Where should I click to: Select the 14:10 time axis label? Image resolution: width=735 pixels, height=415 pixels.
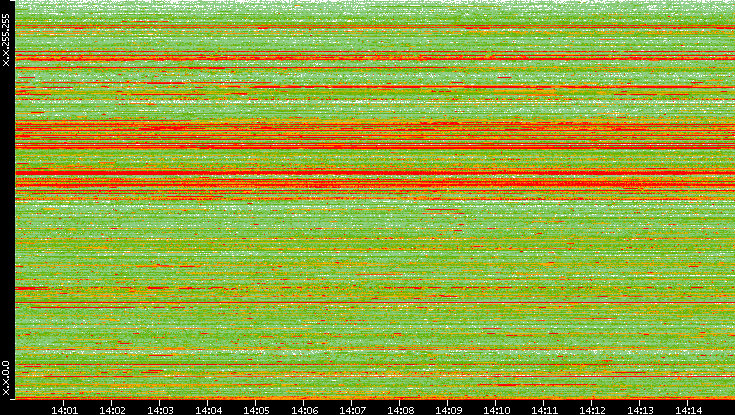pyautogui.click(x=496, y=410)
